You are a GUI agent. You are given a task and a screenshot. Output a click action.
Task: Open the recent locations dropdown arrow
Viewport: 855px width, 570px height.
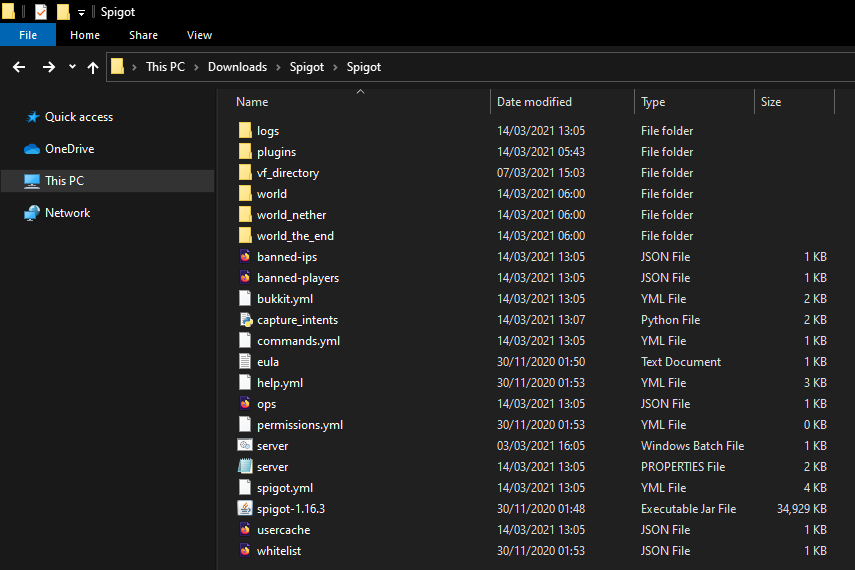pos(72,67)
